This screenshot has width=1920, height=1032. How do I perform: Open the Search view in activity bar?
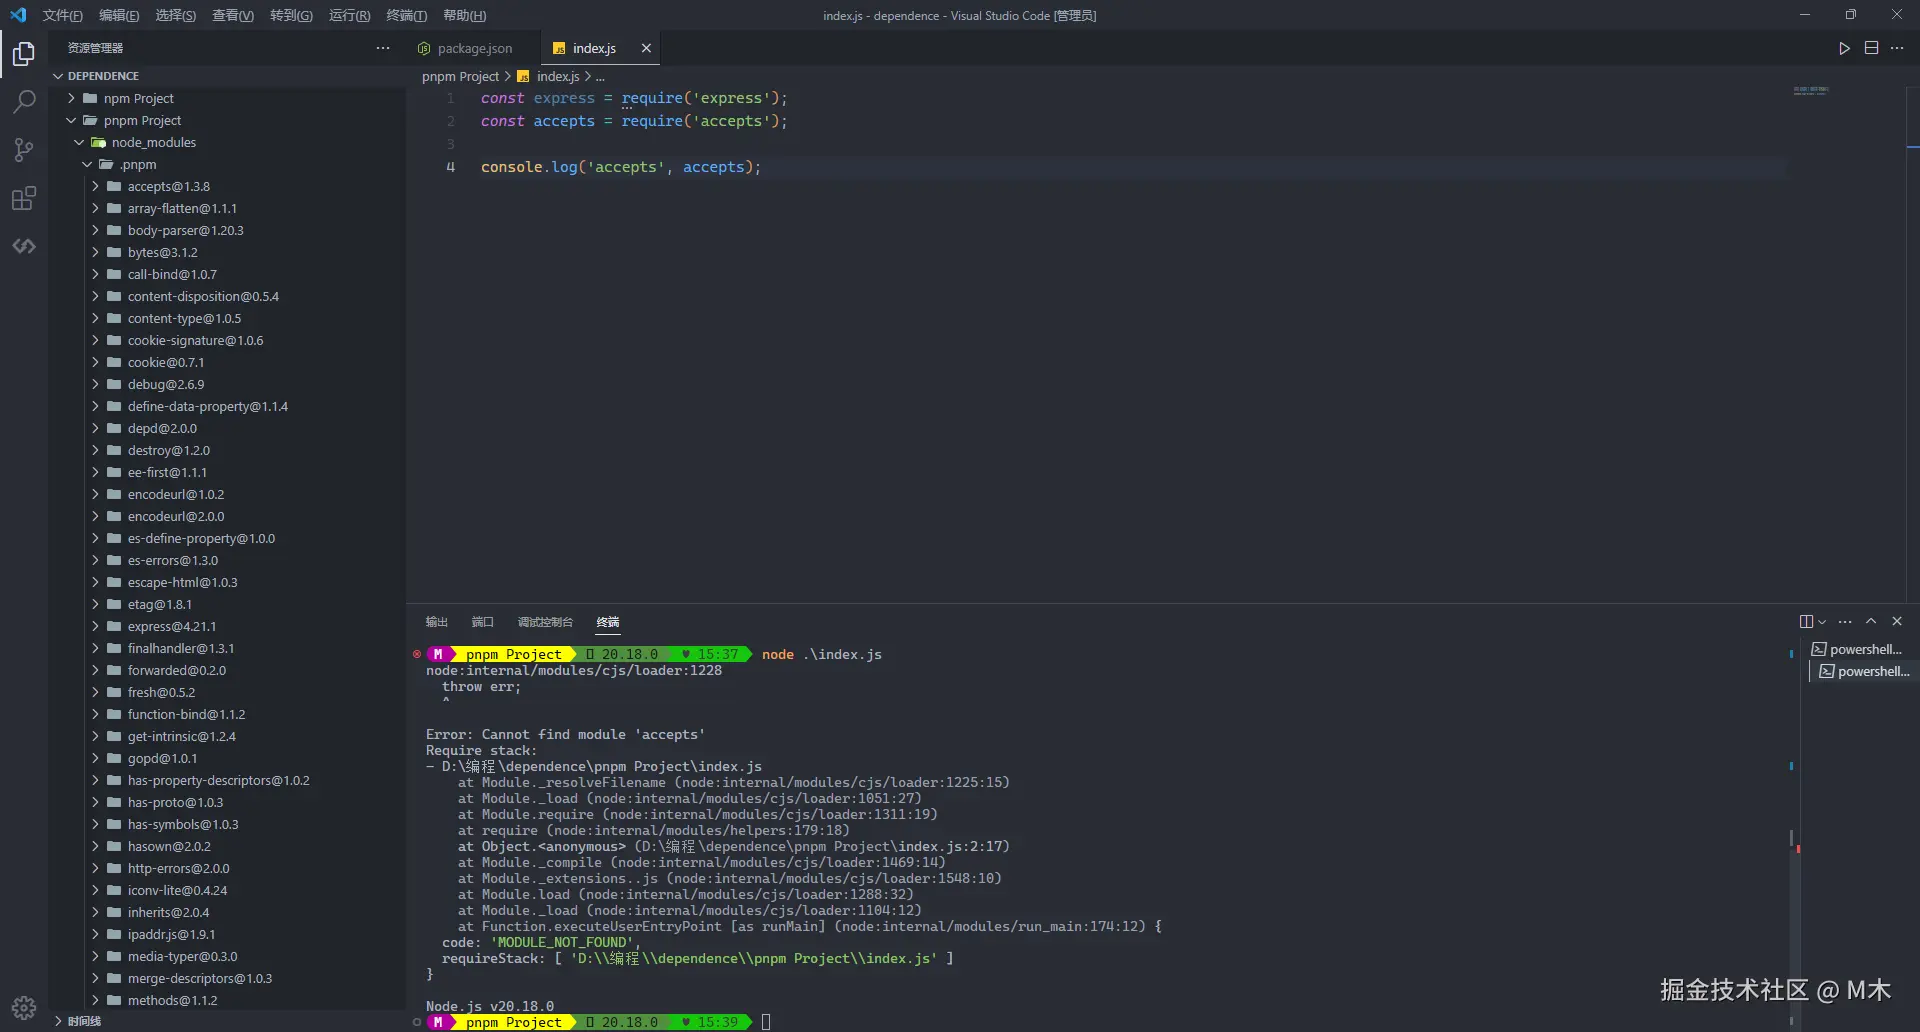tap(24, 101)
